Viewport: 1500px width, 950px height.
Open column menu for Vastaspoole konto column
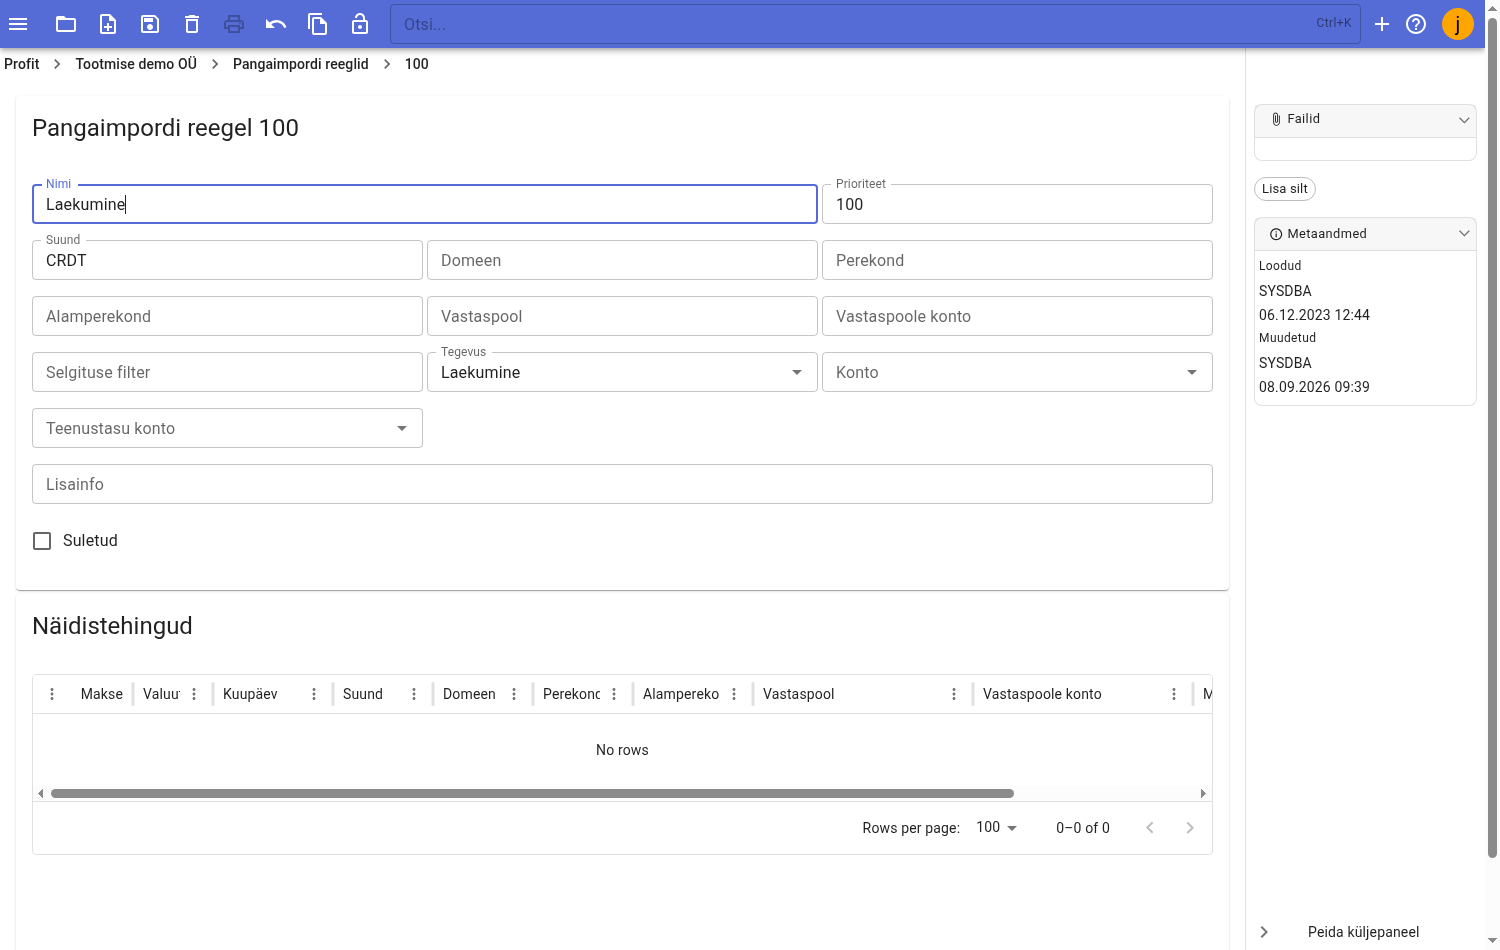pos(1174,694)
